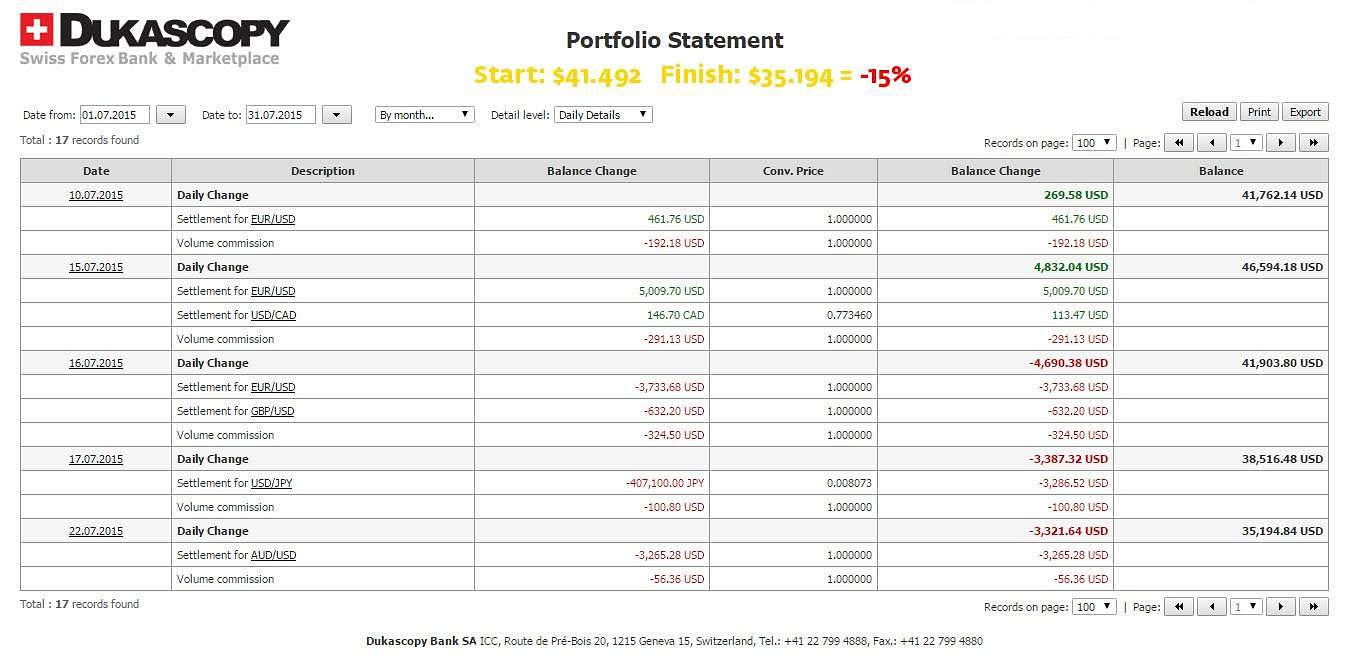Open the 22.07.2015 date link
The height and width of the screenshot is (665, 1349).
(96, 531)
